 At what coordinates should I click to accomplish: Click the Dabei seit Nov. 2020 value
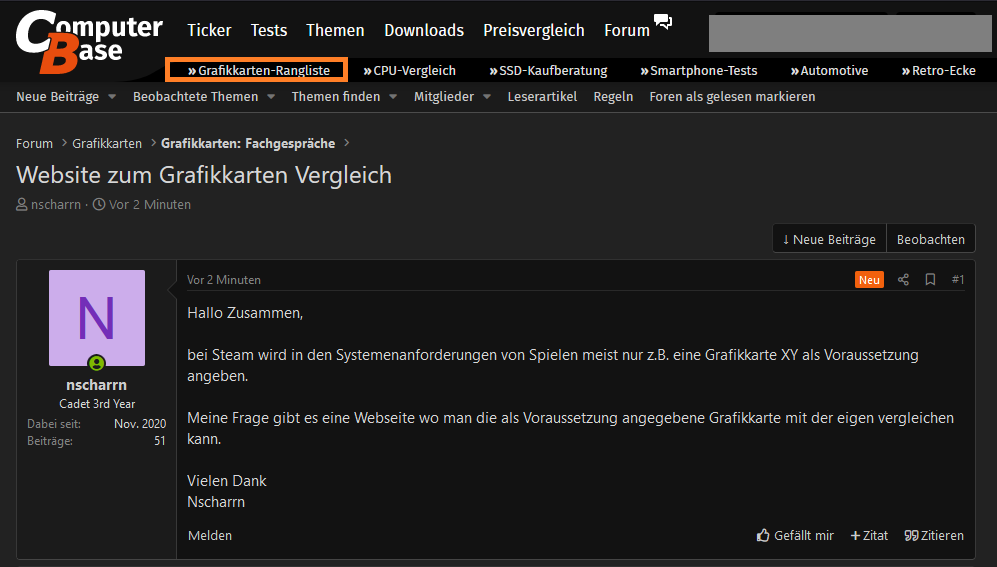tap(140, 424)
